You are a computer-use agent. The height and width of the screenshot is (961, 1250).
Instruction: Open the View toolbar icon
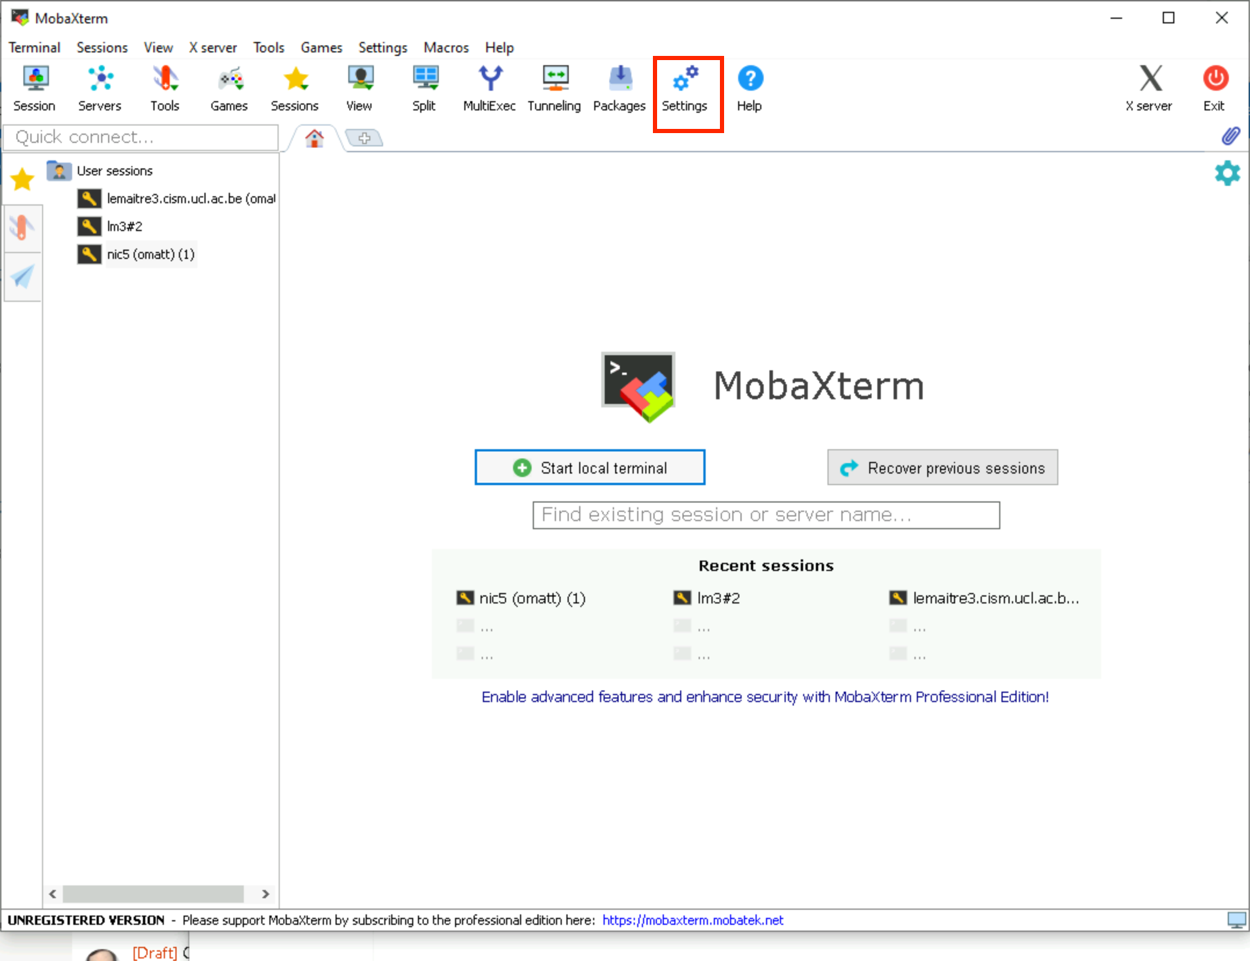pos(360,89)
